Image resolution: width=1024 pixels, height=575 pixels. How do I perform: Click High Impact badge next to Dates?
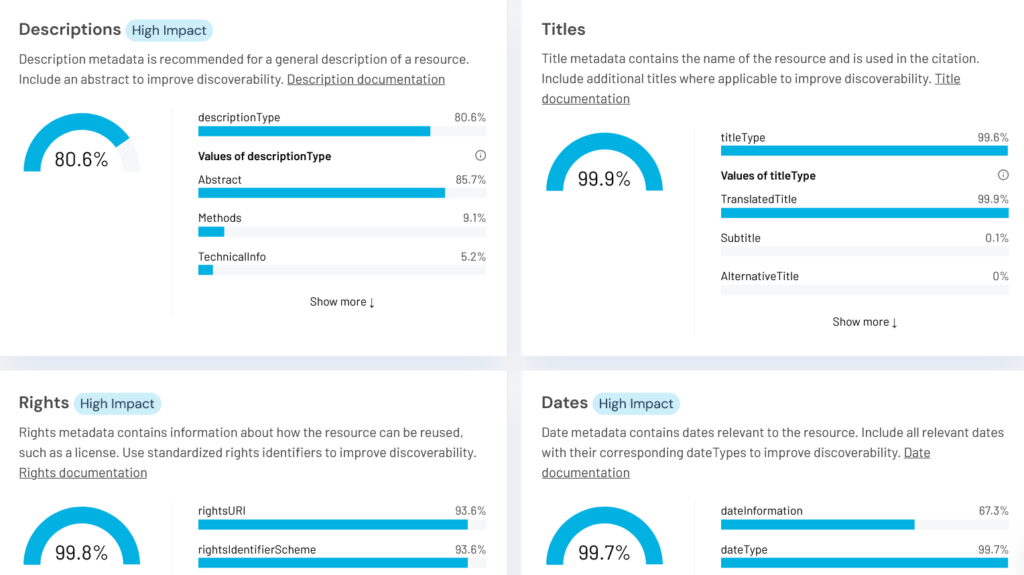coord(636,404)
